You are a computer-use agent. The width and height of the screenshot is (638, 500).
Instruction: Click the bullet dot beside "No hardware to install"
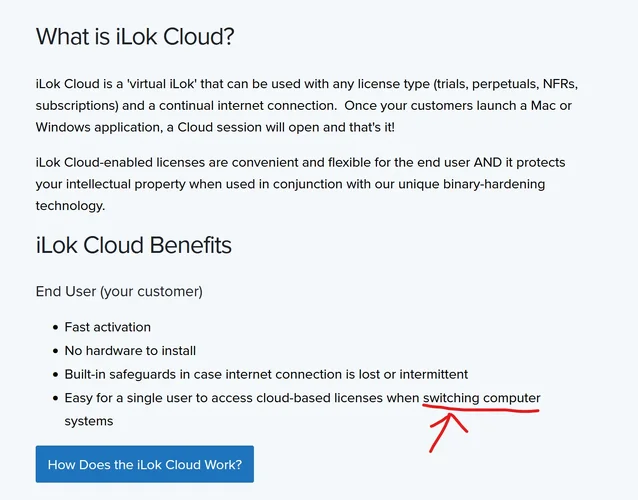coord(54,351)
